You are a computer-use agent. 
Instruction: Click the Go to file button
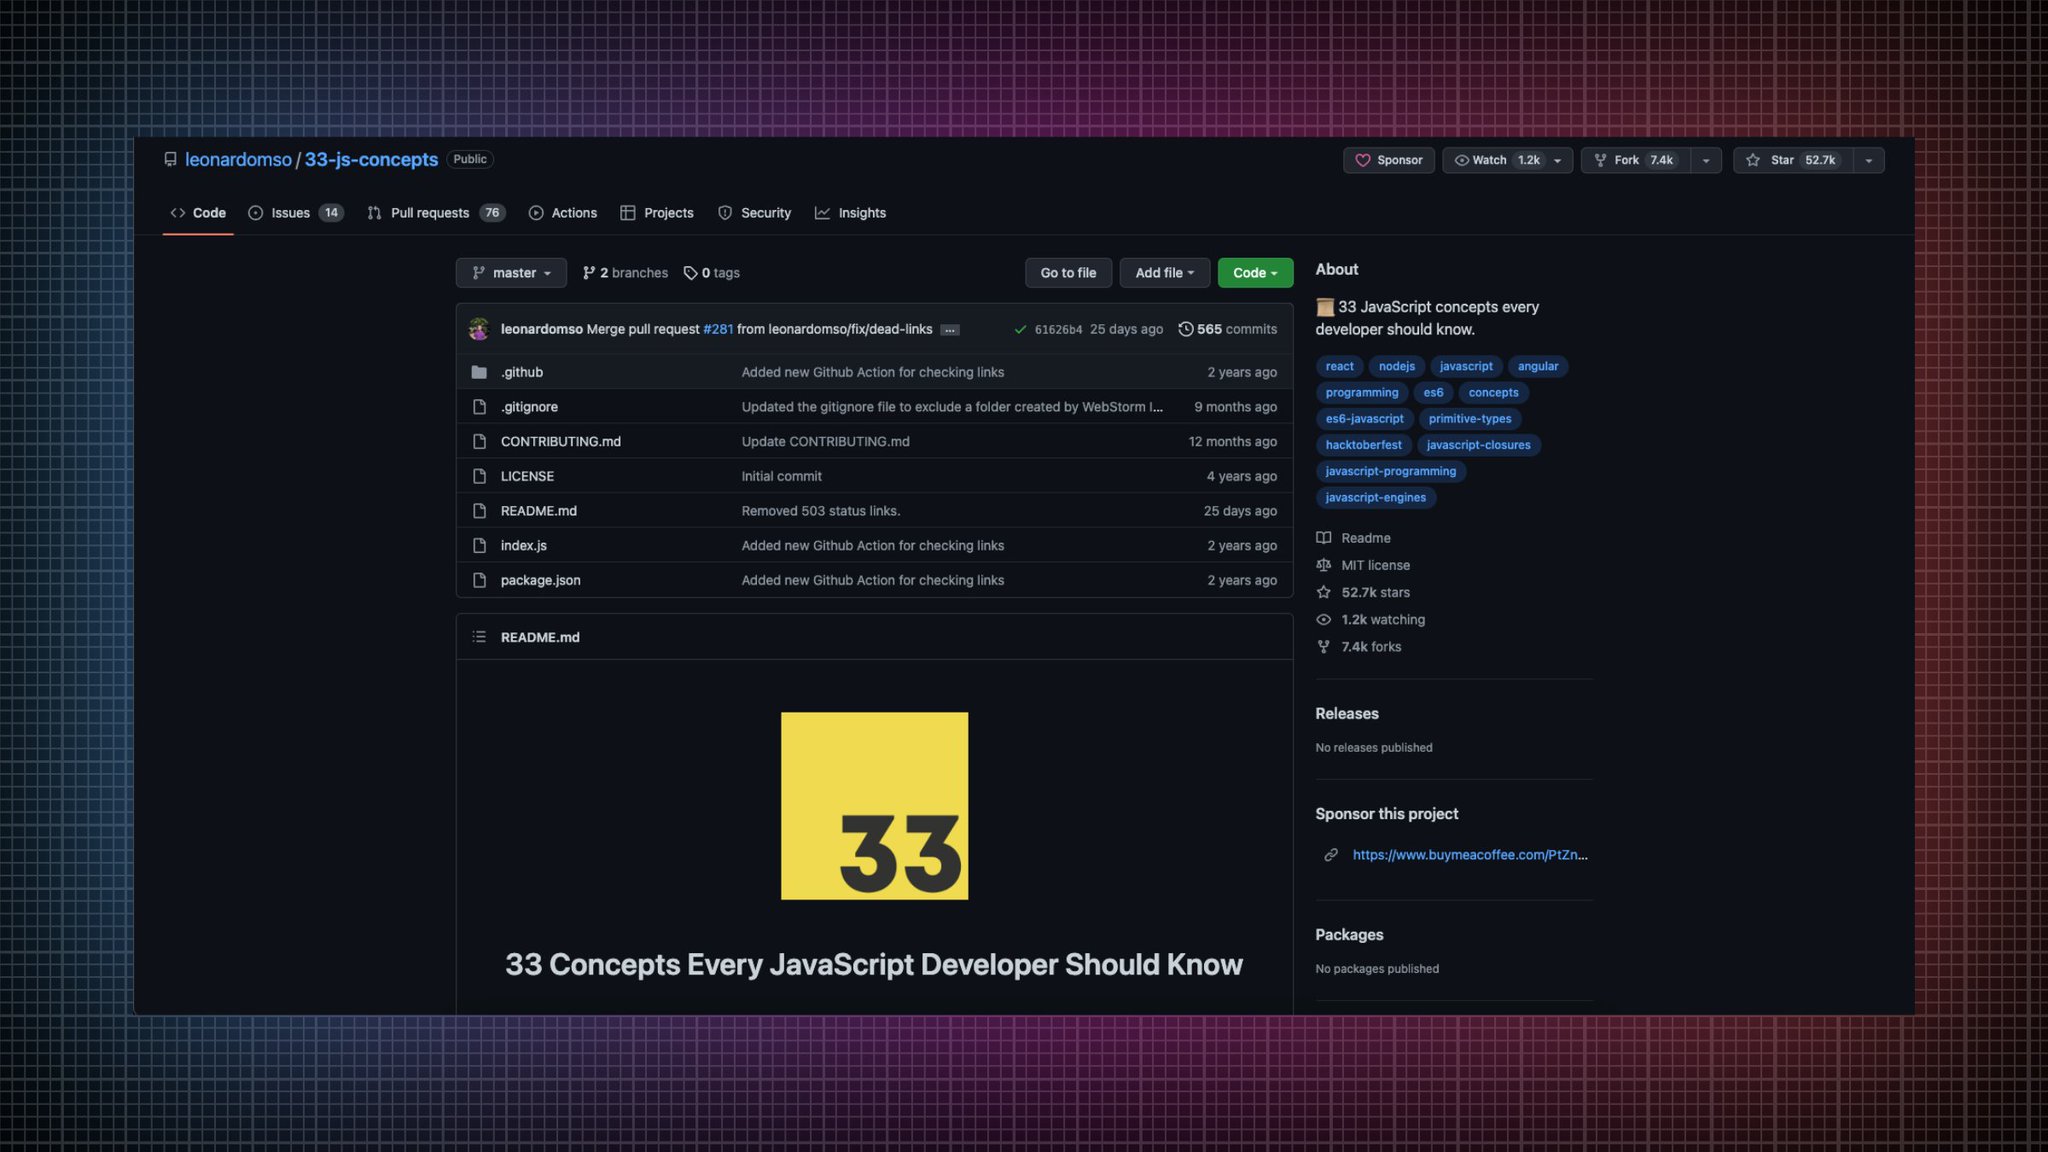click(1068, 272)
